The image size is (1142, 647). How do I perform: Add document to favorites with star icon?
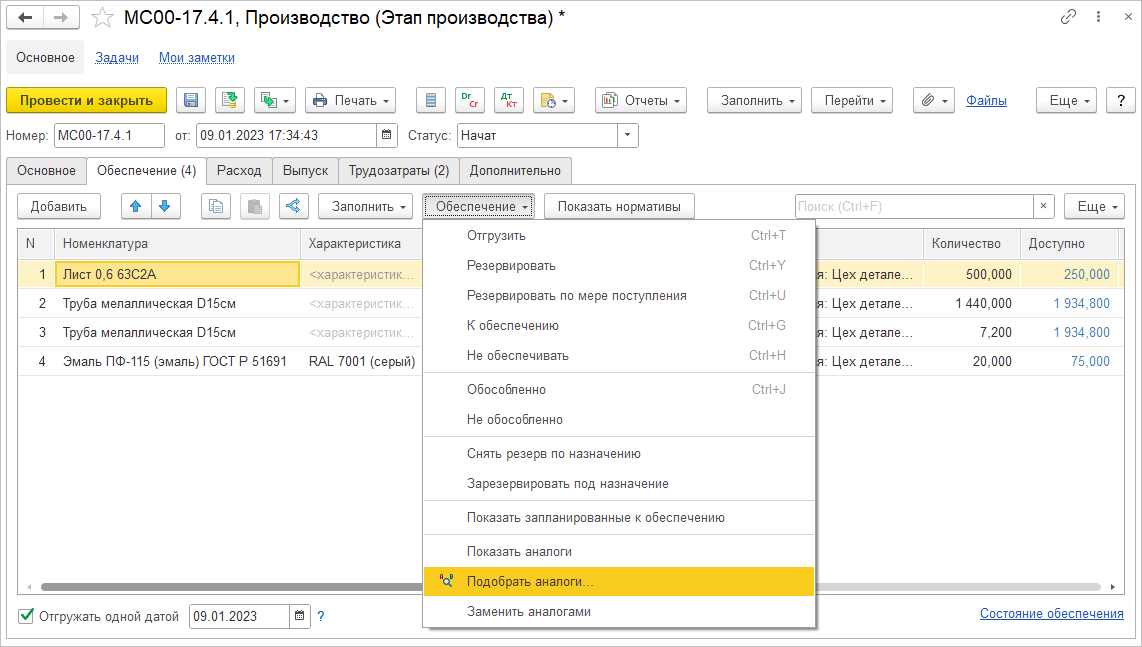[x=102, y=18]
